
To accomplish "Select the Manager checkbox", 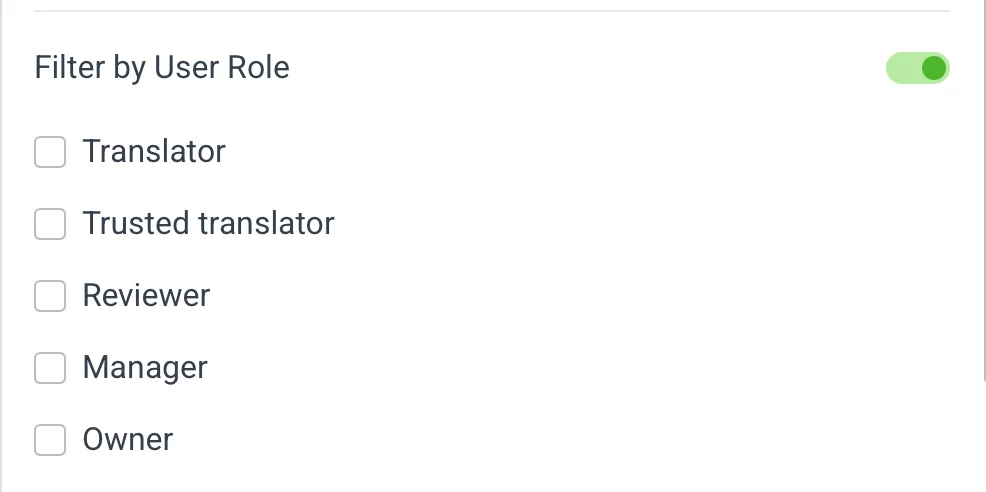I will (50, 368).
